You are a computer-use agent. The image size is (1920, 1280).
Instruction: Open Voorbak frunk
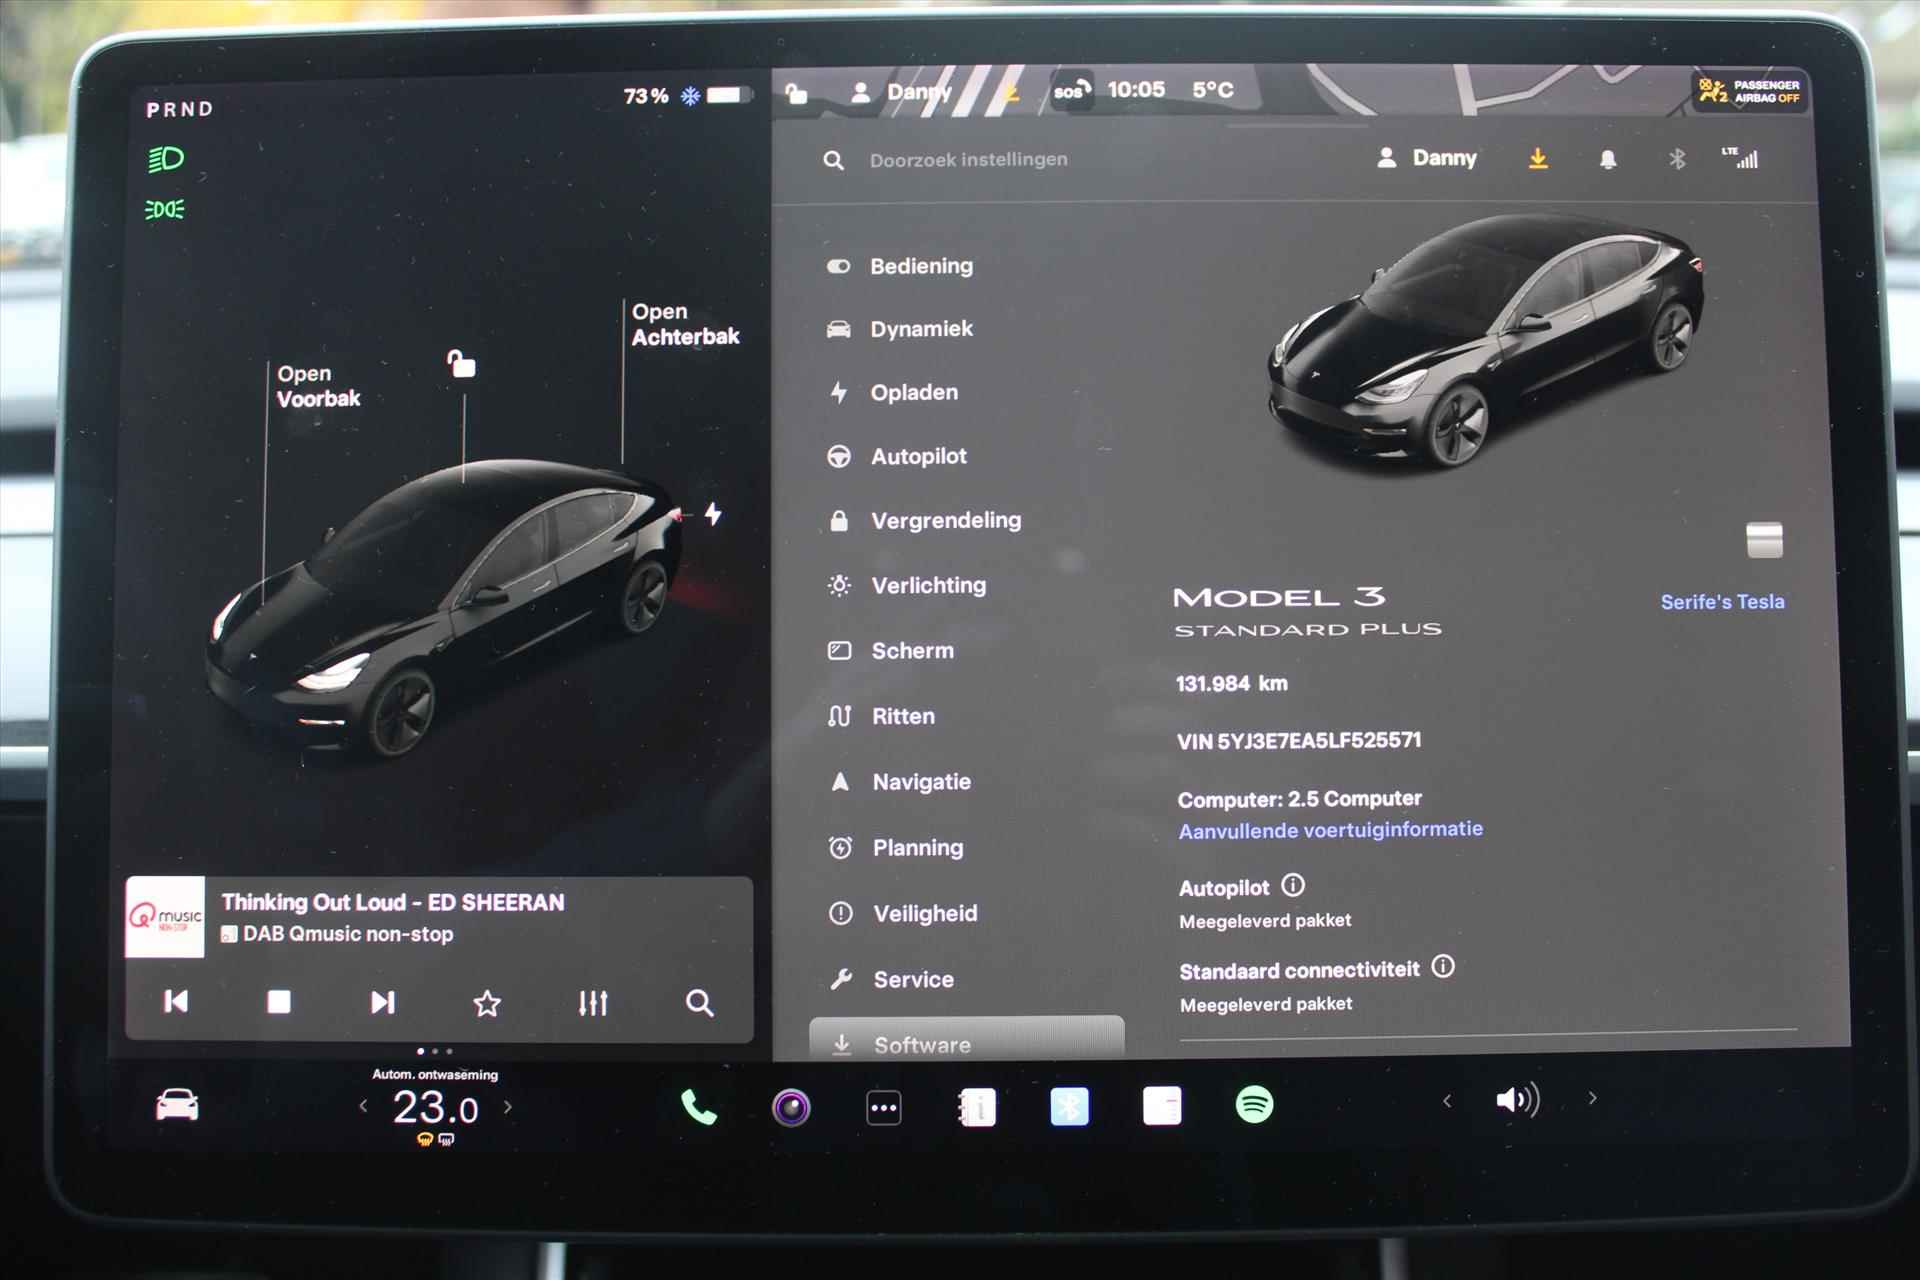click(318, 386)
